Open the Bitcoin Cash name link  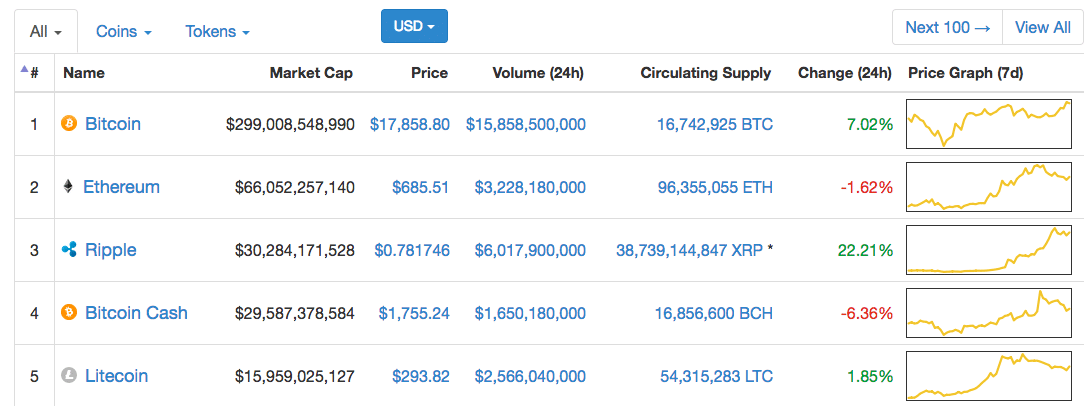(x=136, y=312)
